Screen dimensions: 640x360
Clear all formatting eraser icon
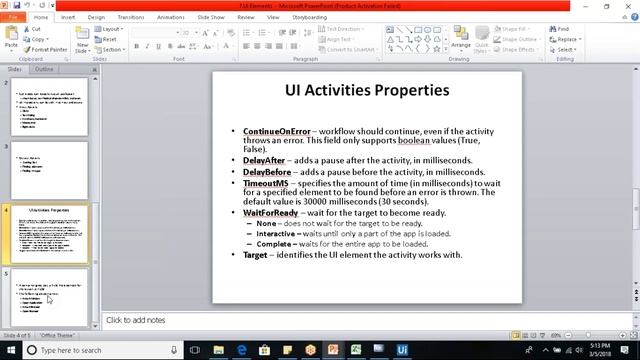point(231,33)
